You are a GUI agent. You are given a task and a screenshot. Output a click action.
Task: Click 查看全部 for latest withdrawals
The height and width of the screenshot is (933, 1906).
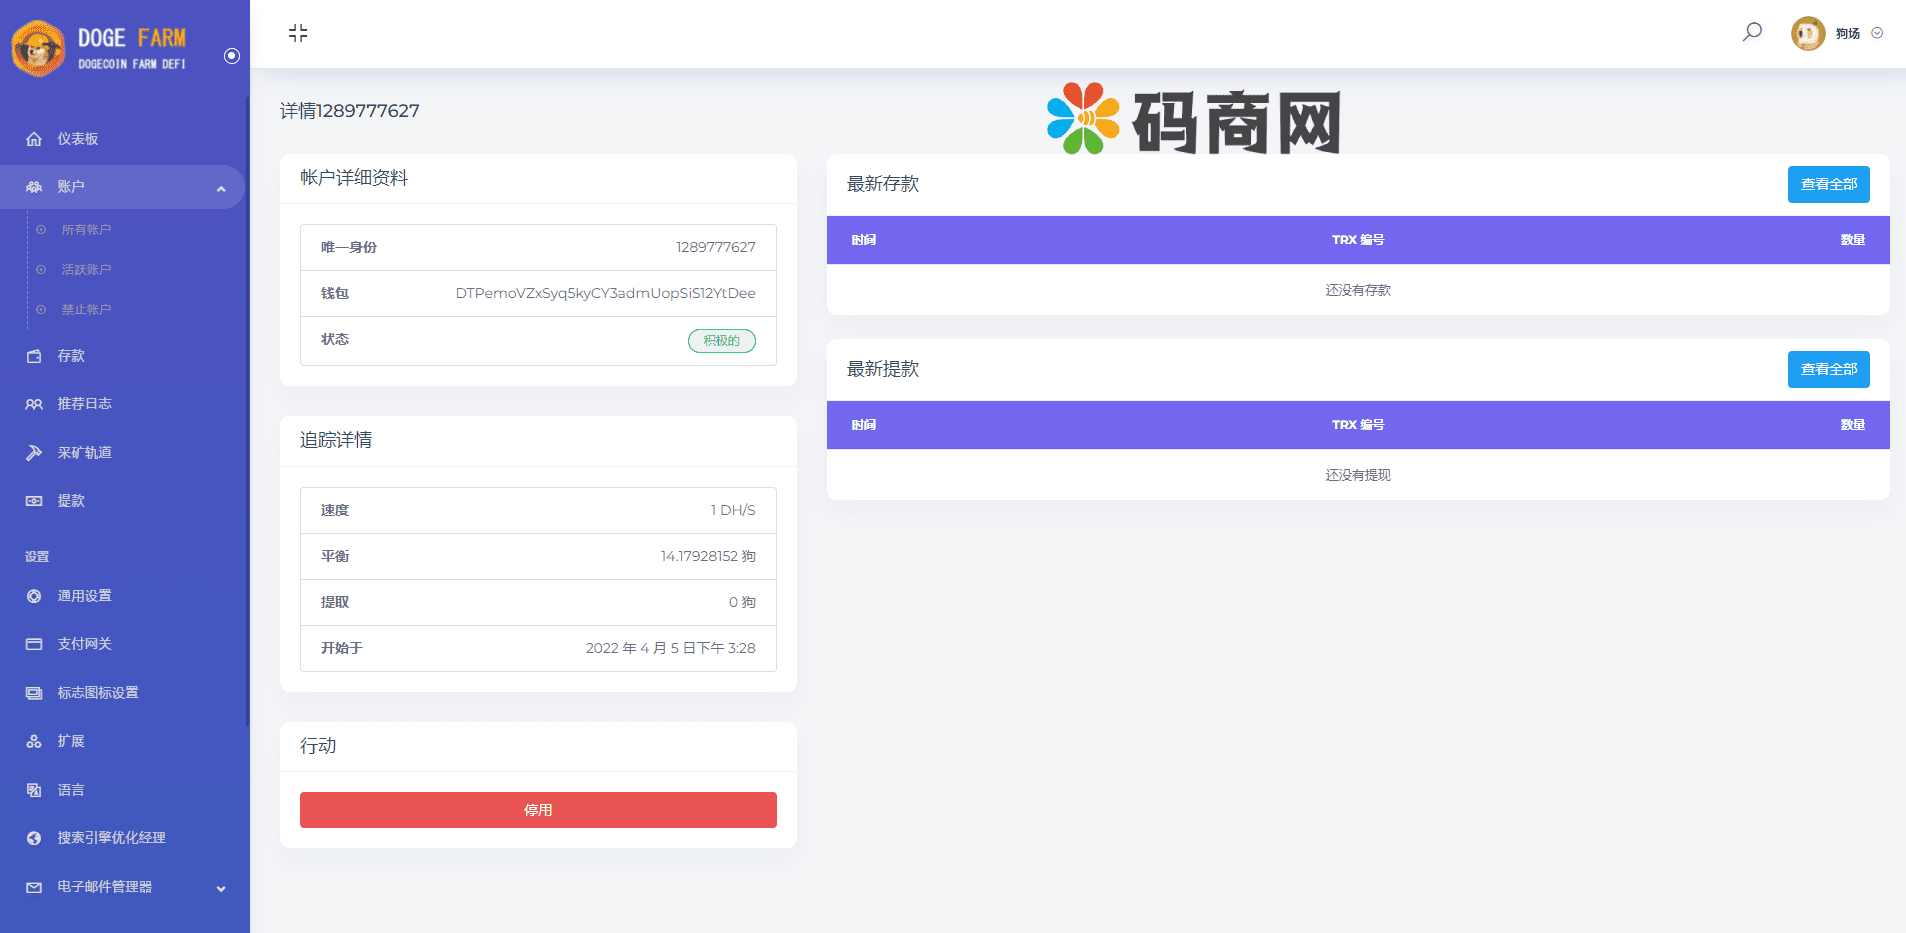pos(1828,369)
